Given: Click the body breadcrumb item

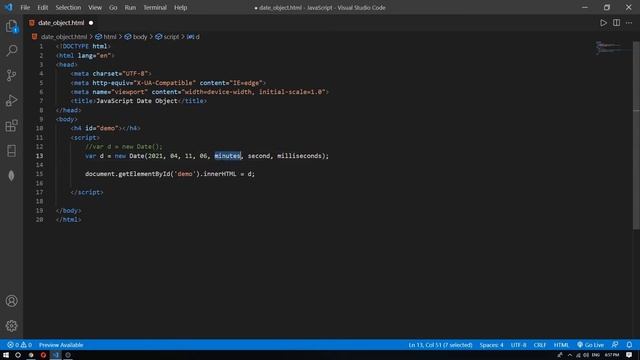Looking at the screenshot, I should coord(140,37).
